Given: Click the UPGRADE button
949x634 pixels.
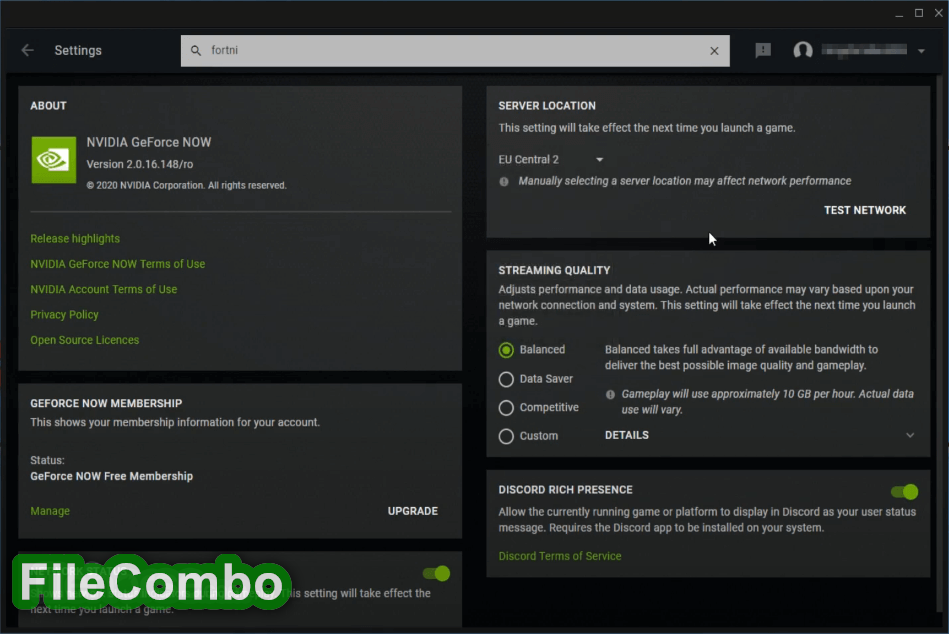Looking at the screenshot, I should point(413,511).
